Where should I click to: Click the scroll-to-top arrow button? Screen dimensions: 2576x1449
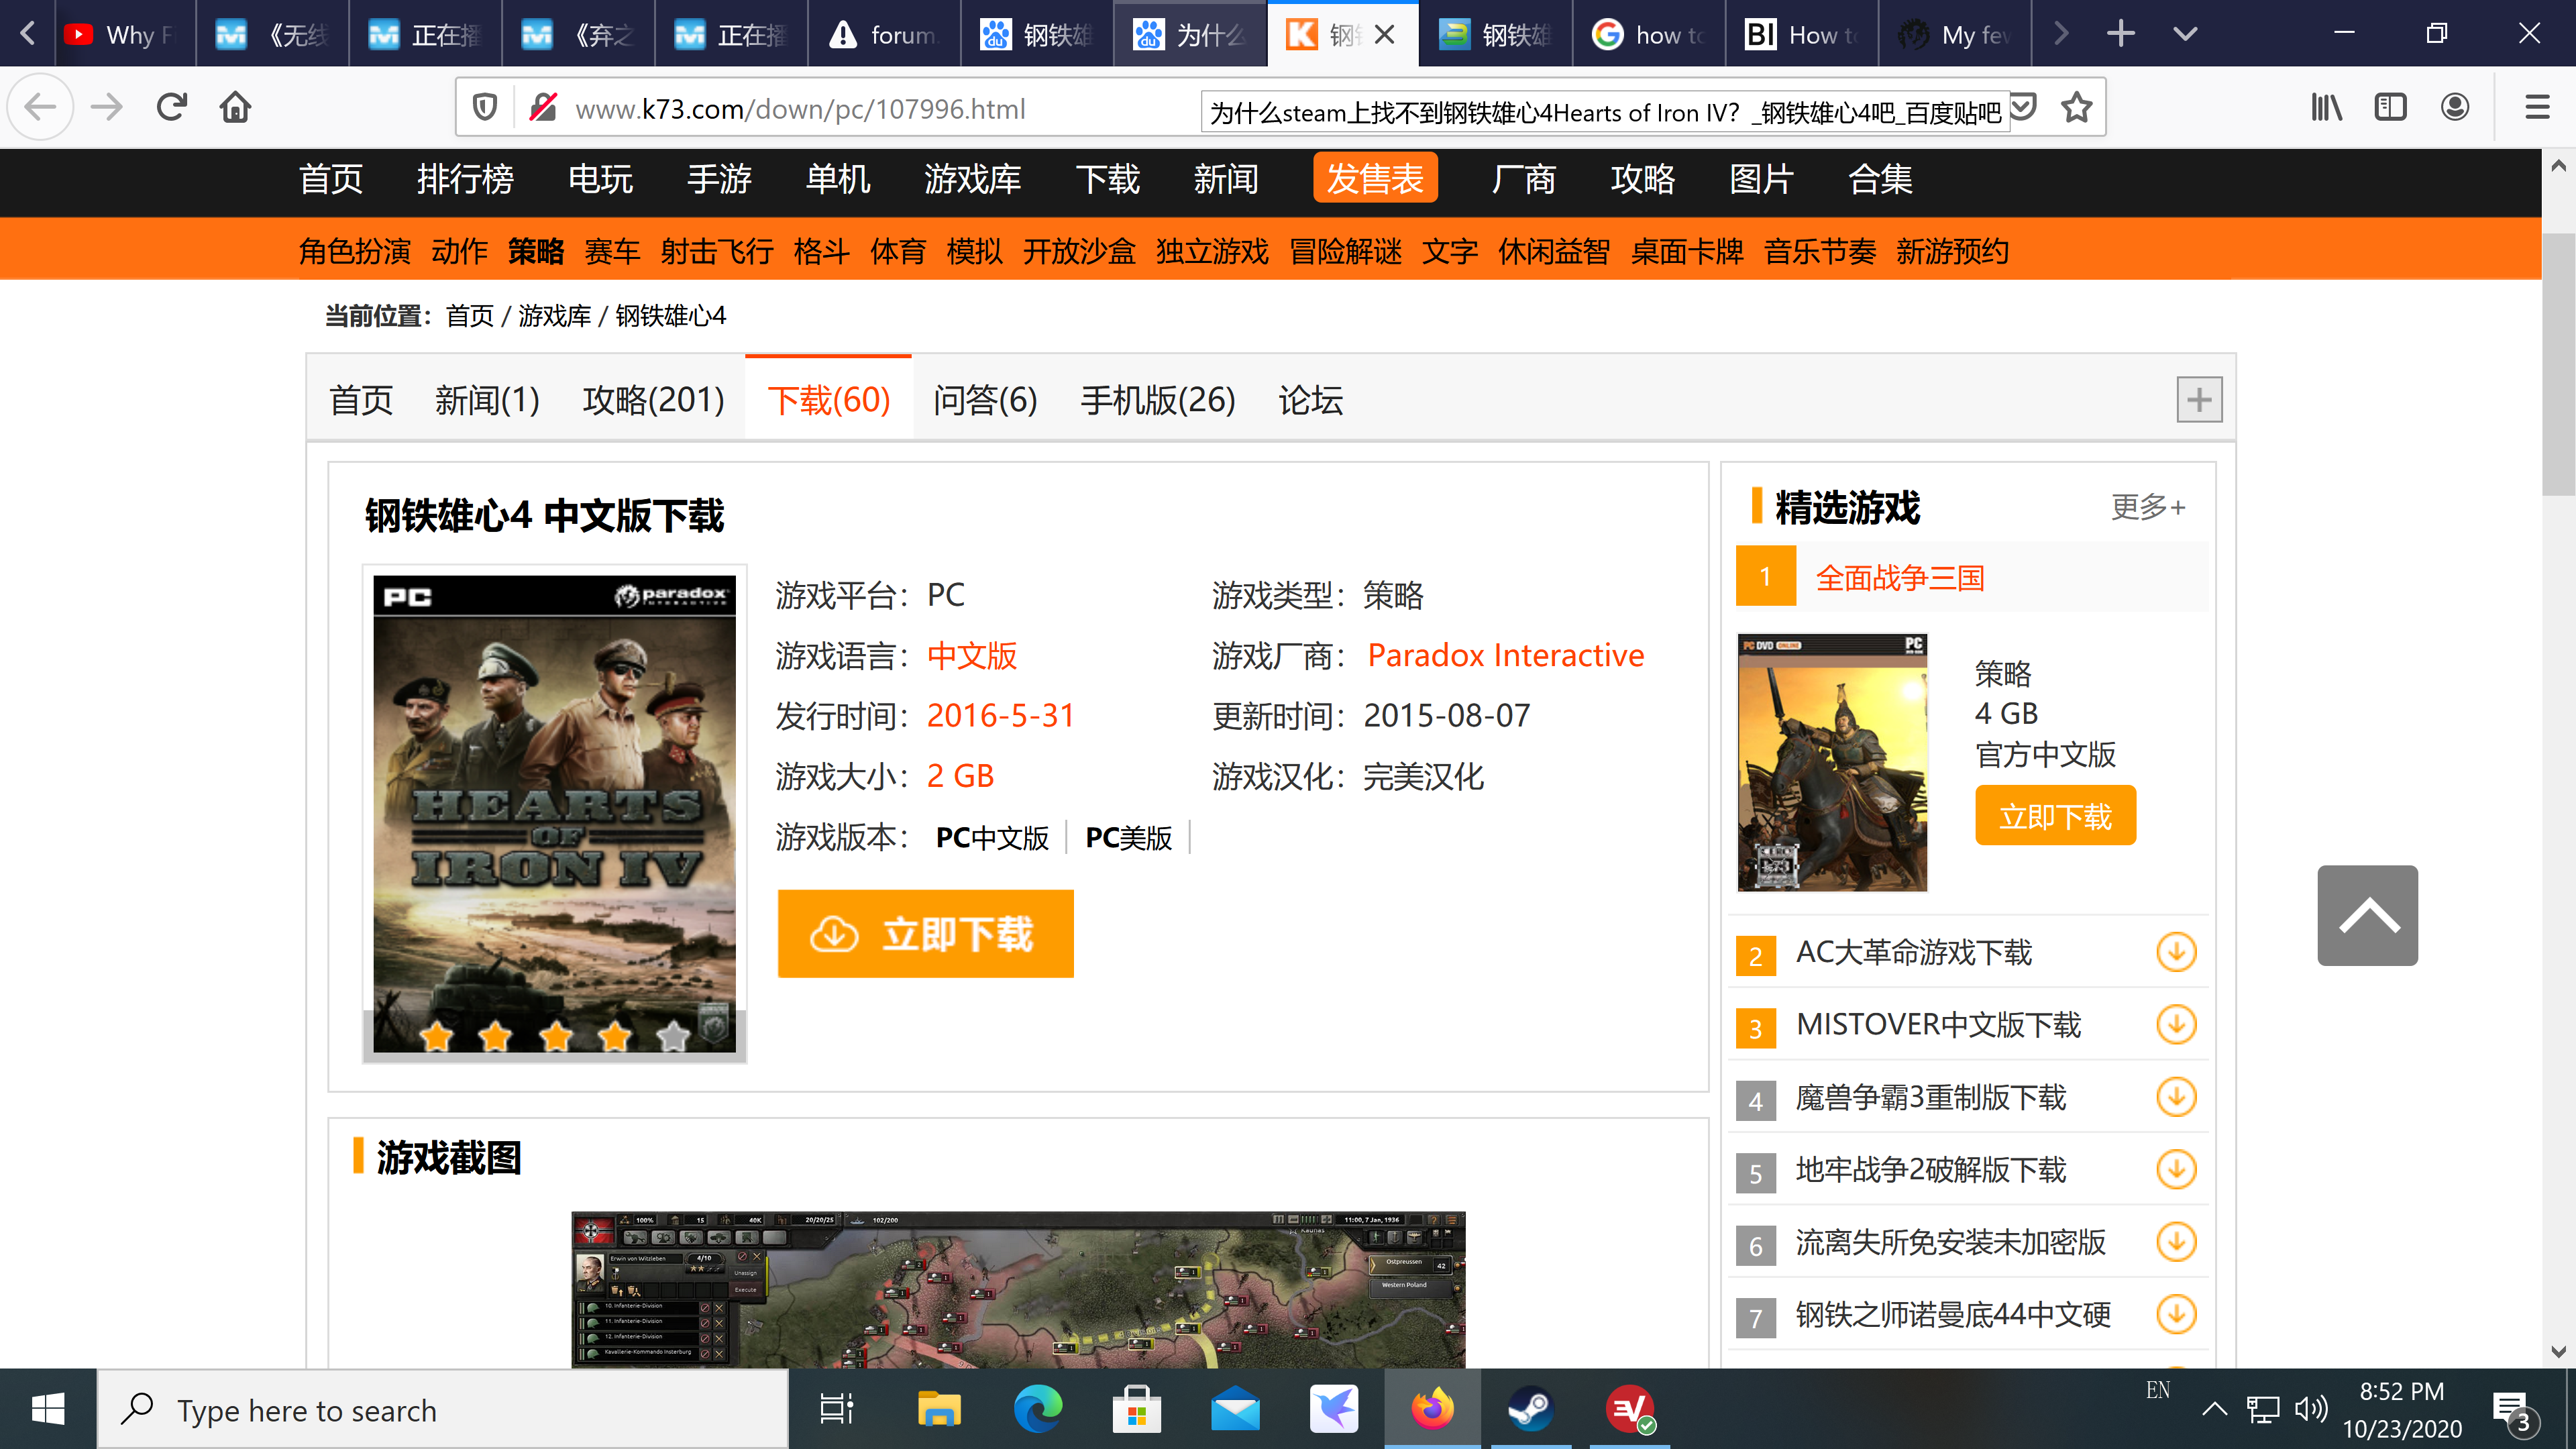tap(2367, 915)
